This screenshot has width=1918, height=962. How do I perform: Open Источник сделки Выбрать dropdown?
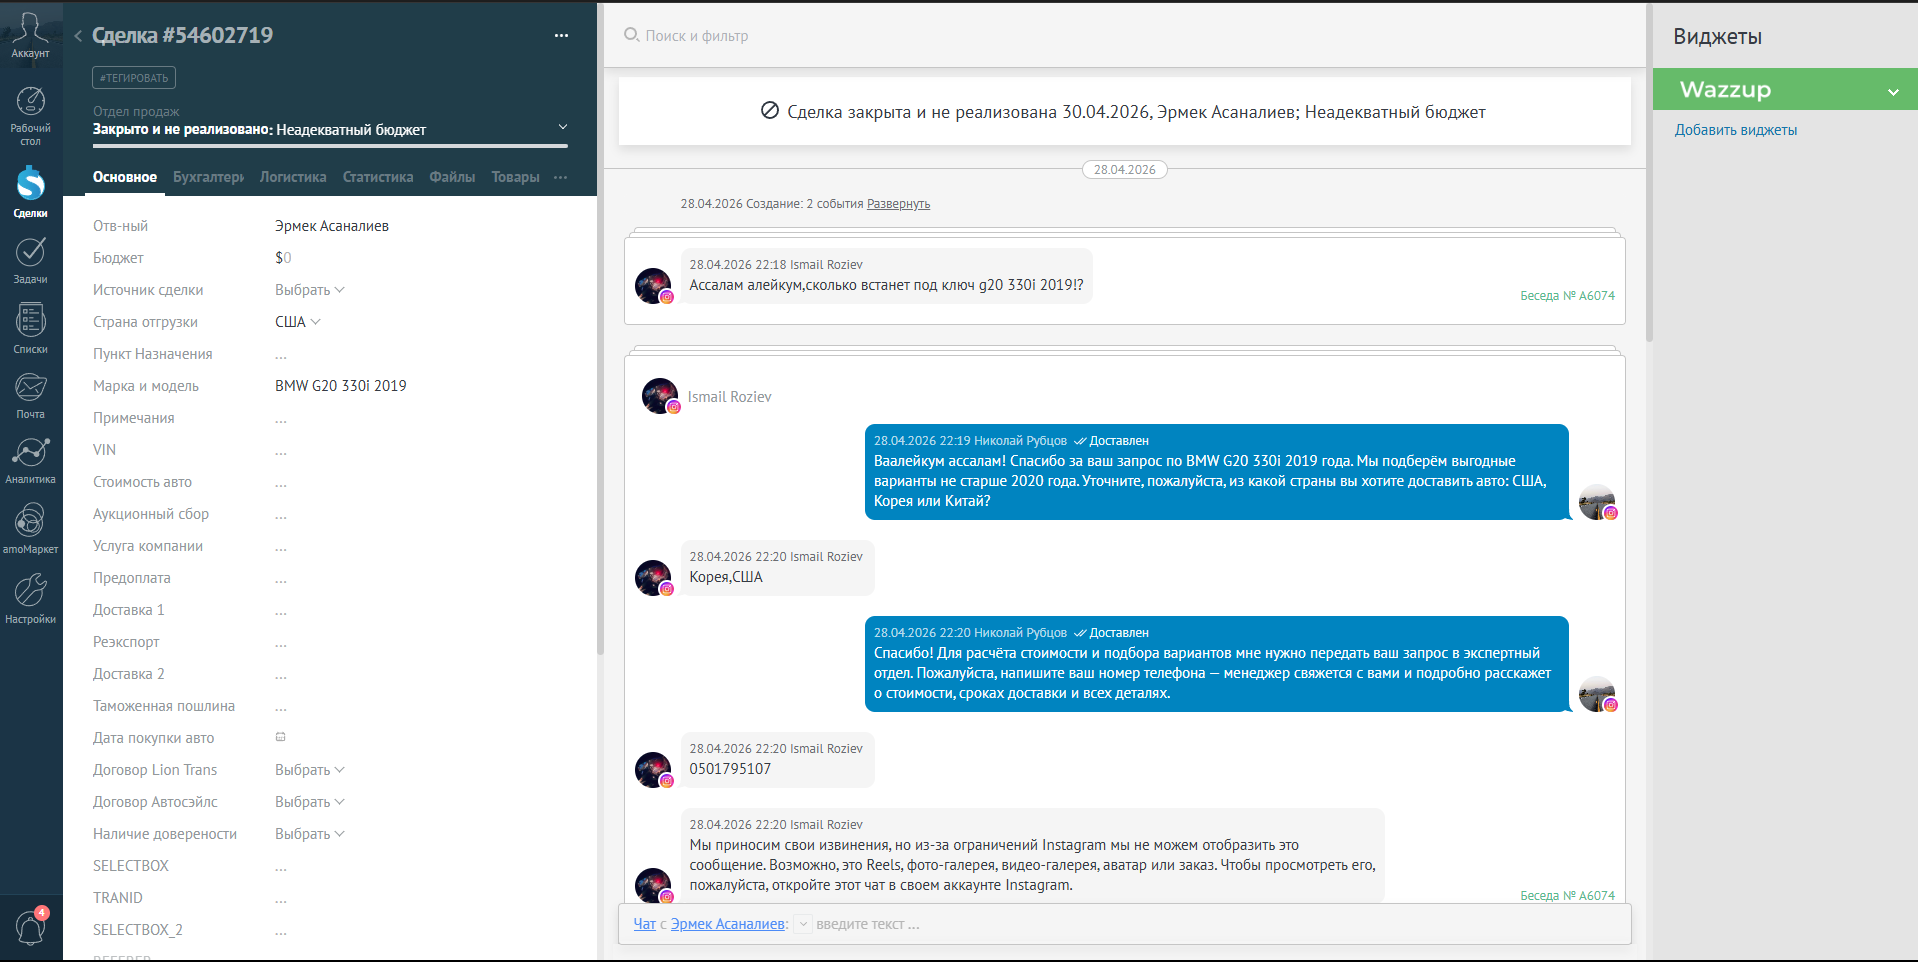tap(310, 290)
